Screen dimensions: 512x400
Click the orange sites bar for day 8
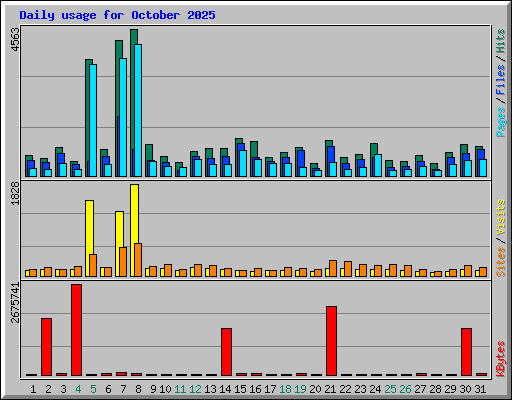(x=138, y=260)
